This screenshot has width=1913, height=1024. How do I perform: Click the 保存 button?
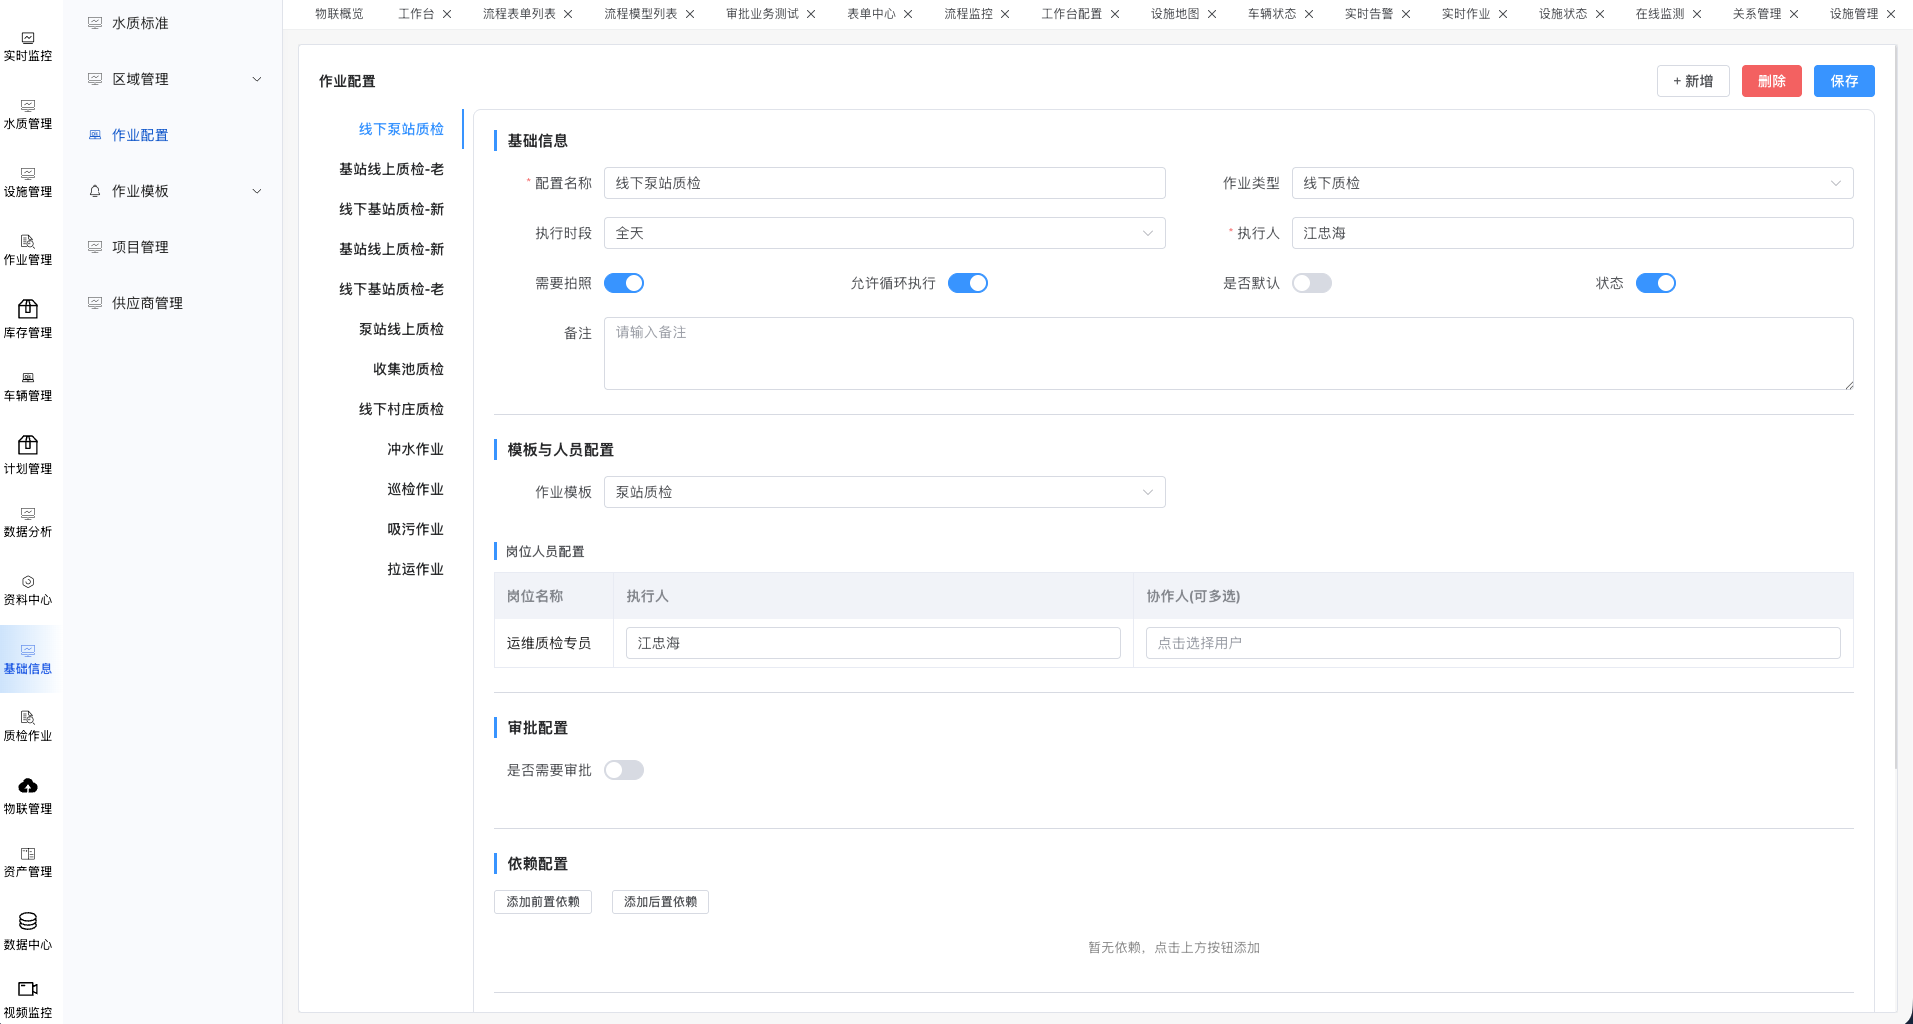tap(1843, 81)
